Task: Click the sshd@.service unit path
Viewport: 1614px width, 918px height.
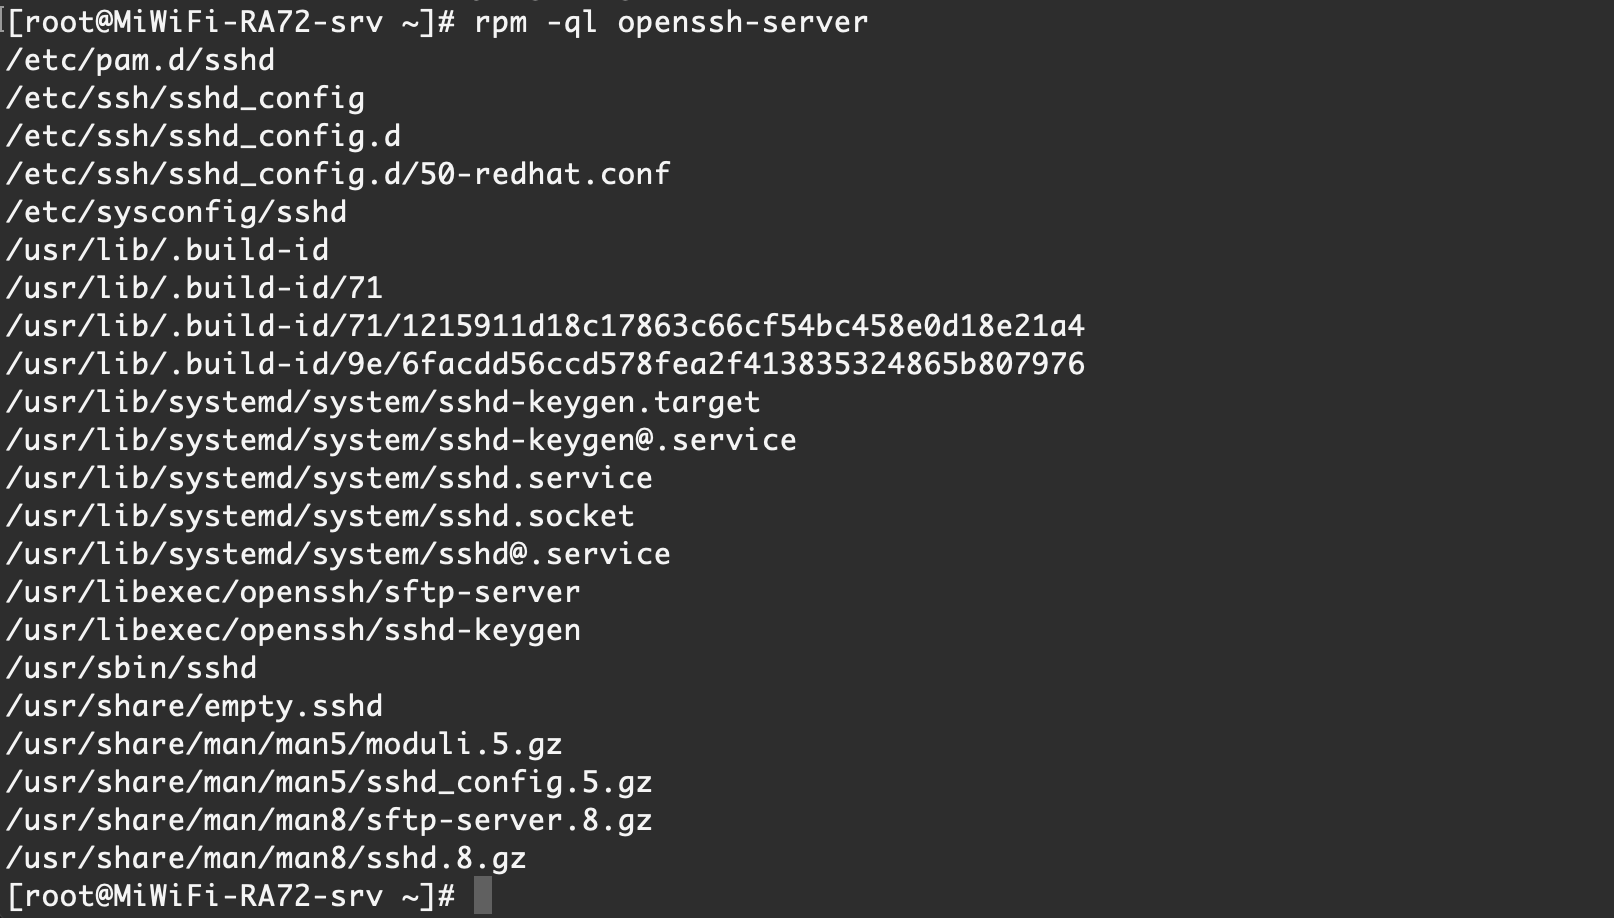Action: 338,554
